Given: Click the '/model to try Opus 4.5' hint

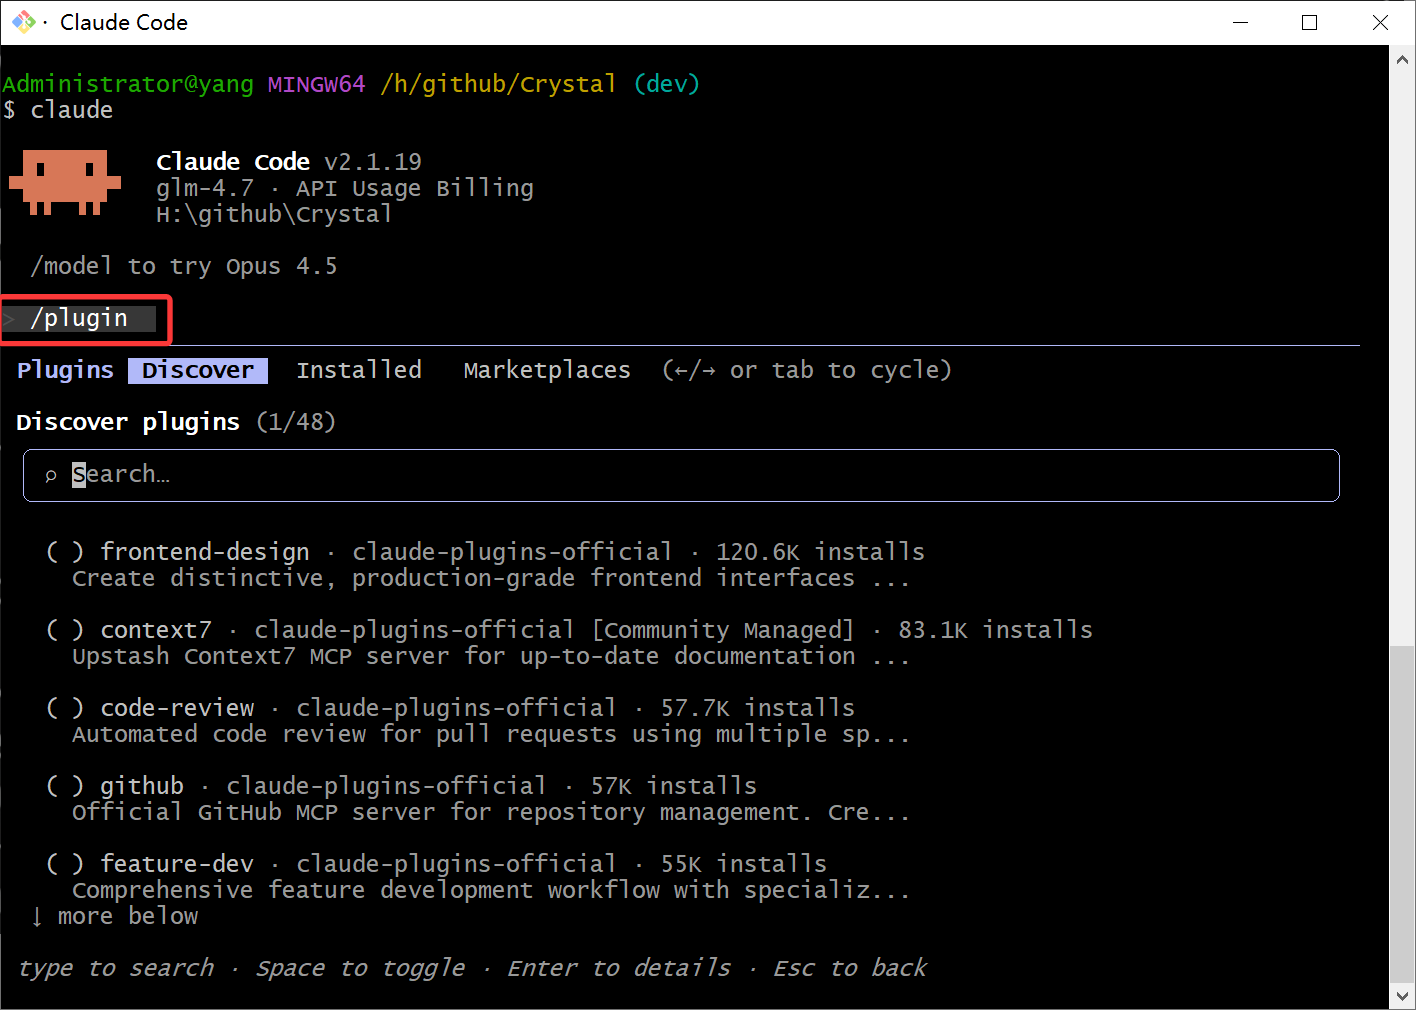Looking at the screenshot, I should point(184,266).
